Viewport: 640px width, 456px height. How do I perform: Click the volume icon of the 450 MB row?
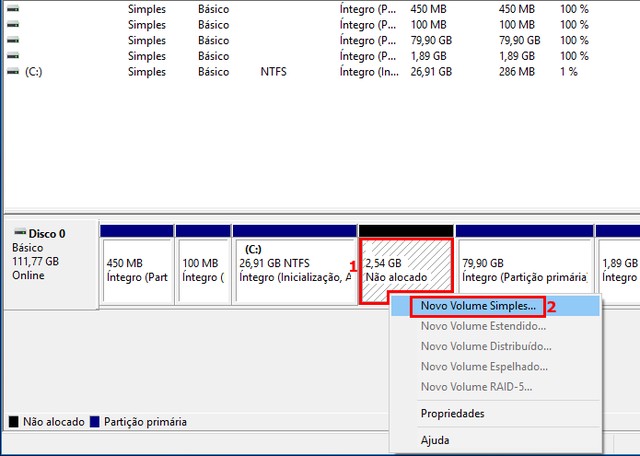click(13, 9)
